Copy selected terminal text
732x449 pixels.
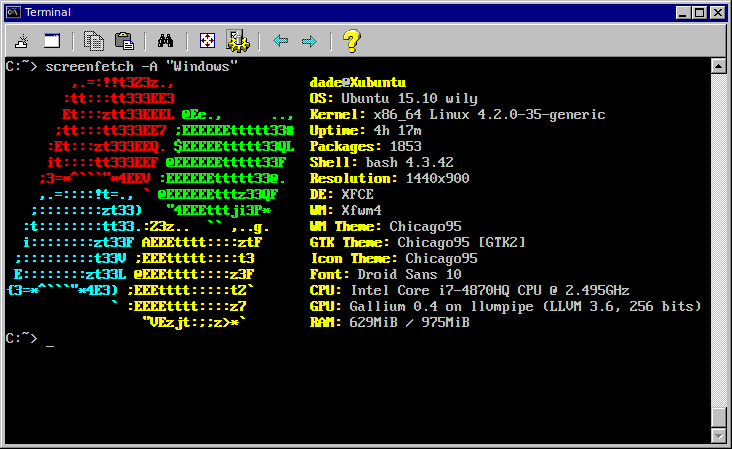[95, 41]
